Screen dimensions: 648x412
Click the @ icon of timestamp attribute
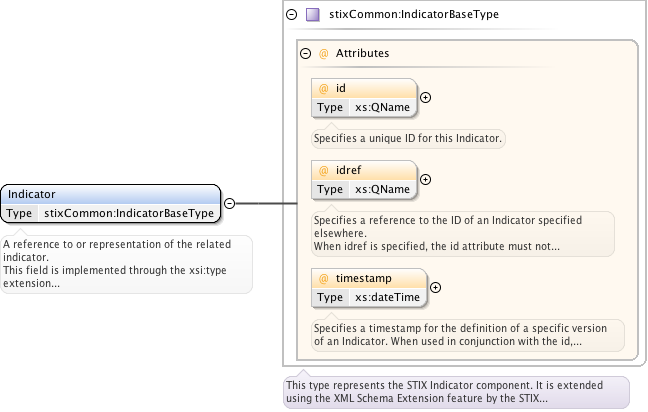tap(323, 279)
